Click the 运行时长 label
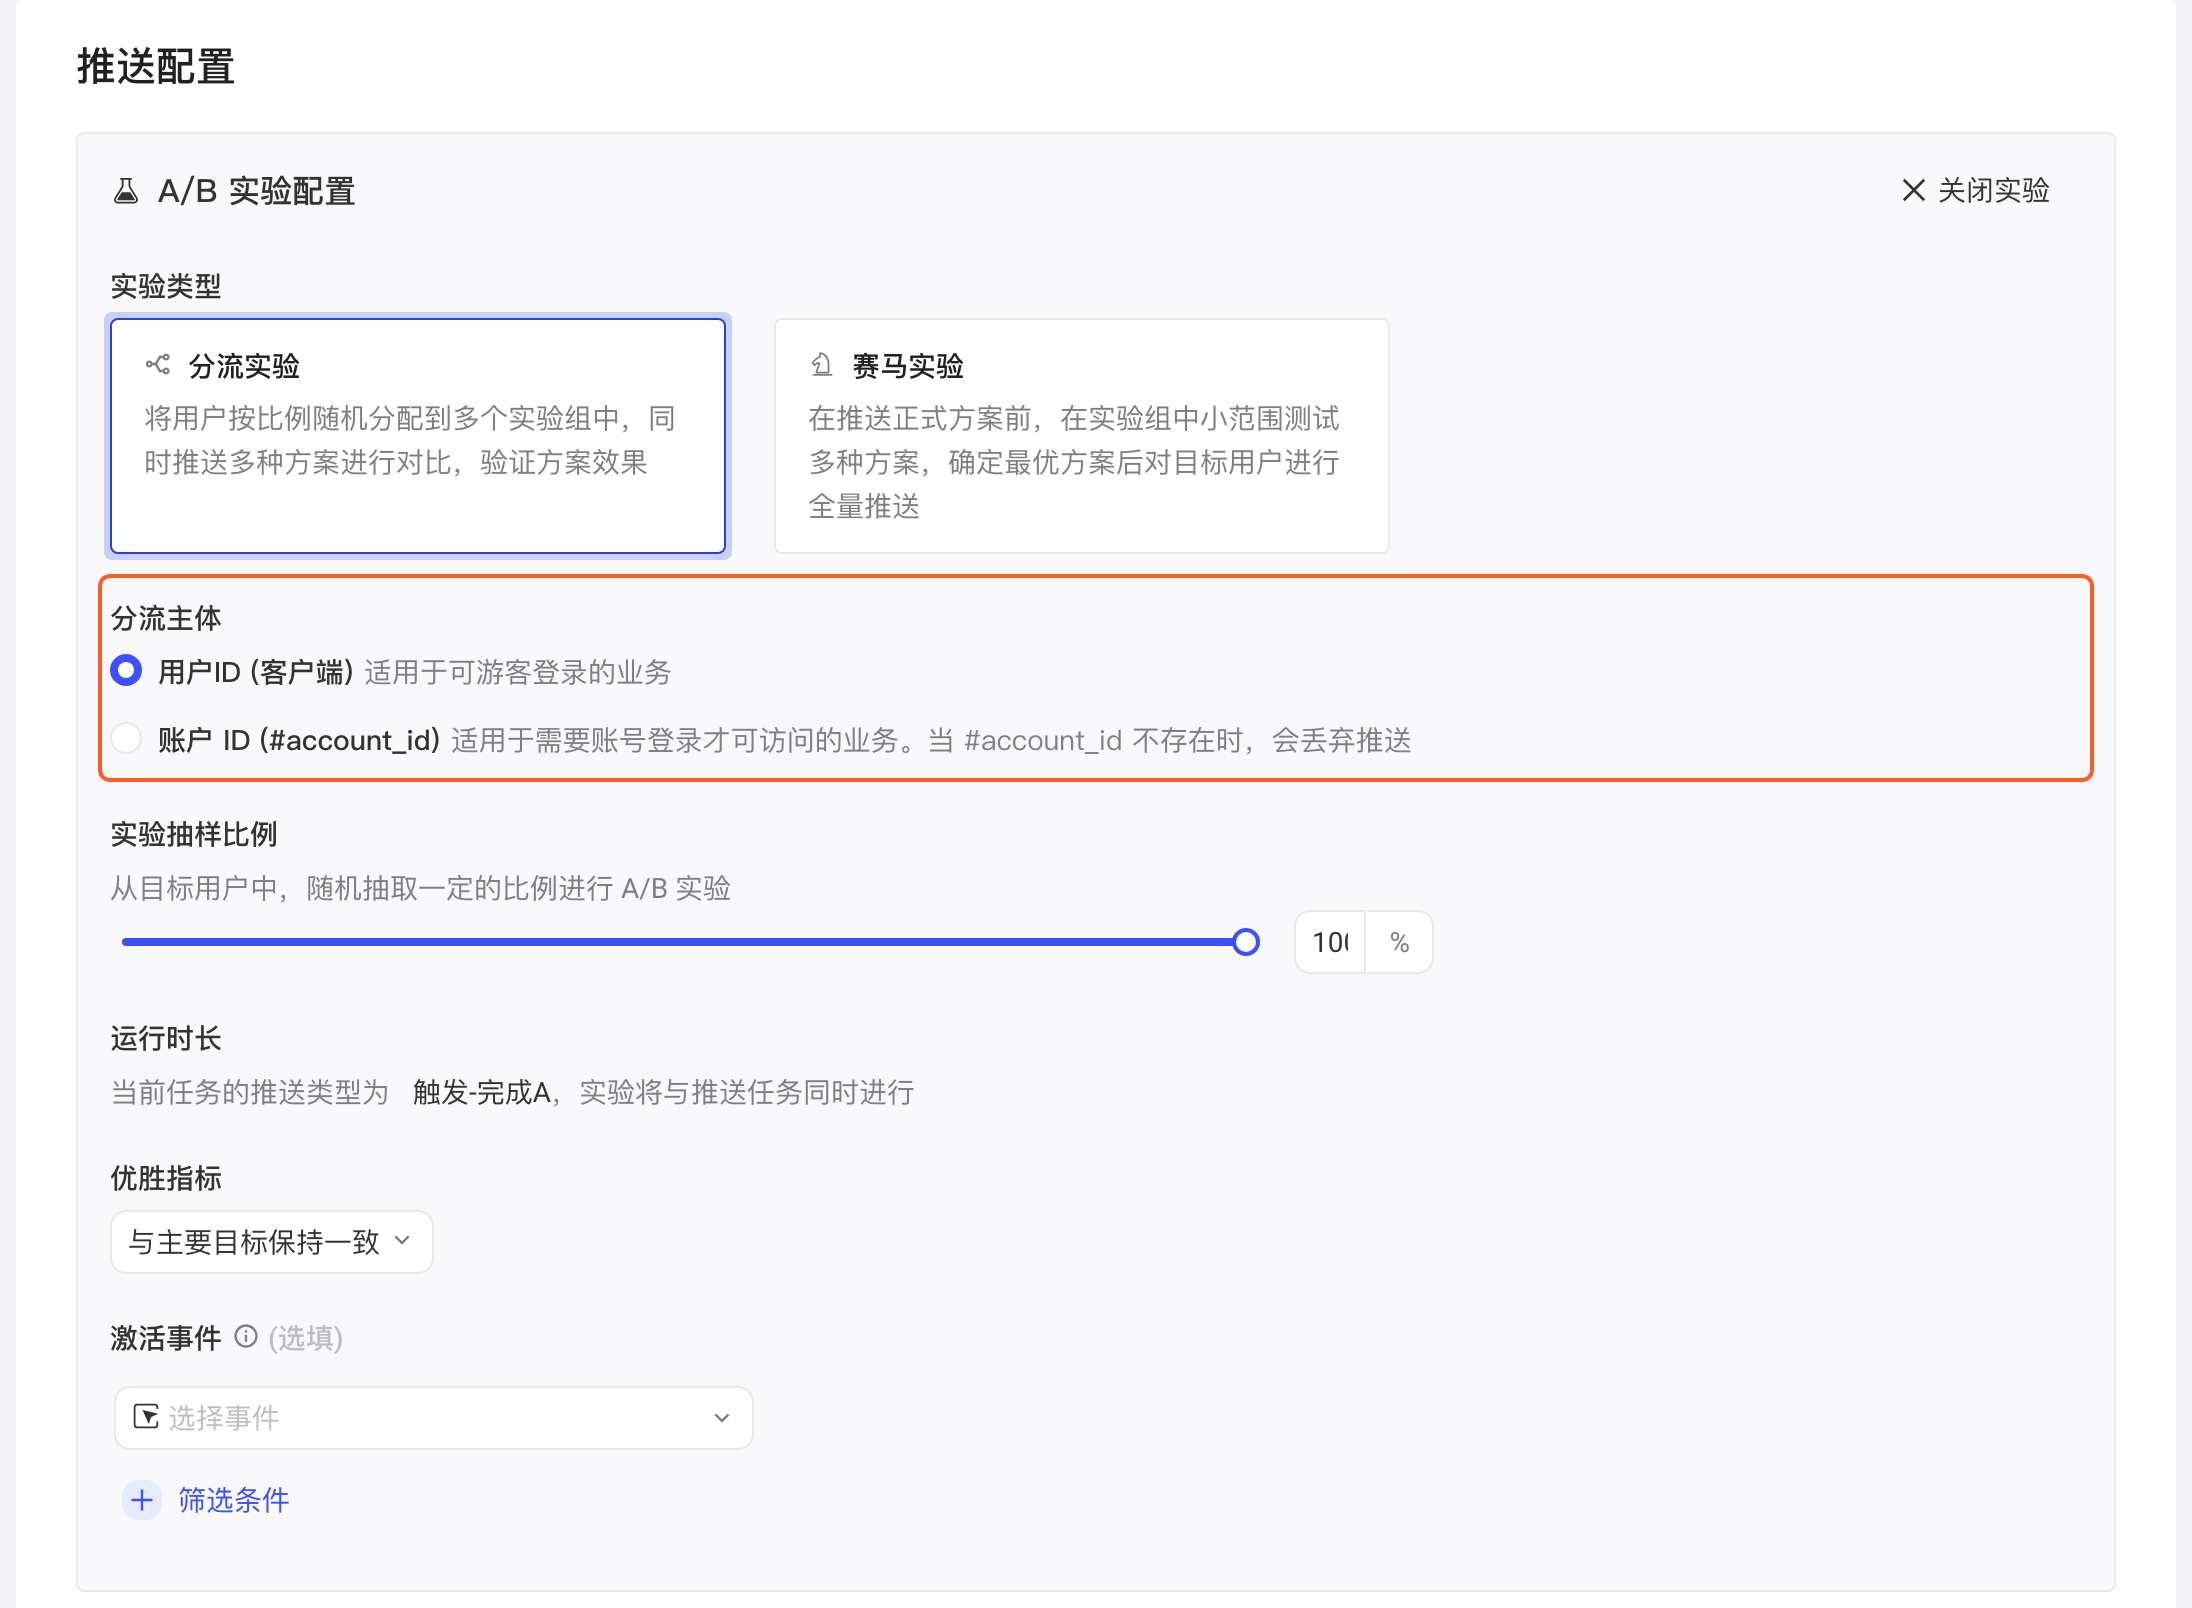 [x=166, y=1038]
